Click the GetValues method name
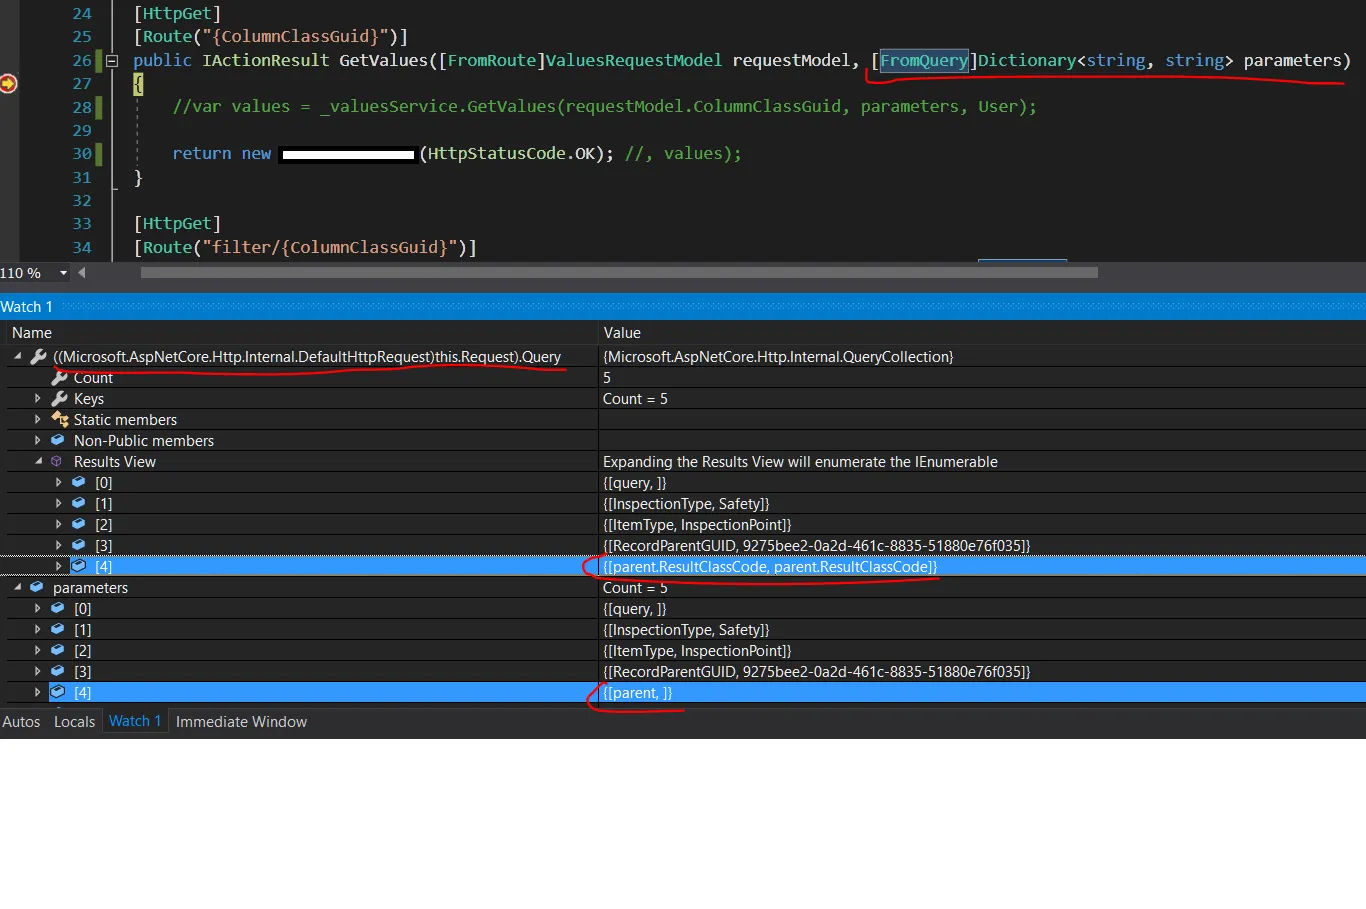The image size is (1366, 909). 383,61
